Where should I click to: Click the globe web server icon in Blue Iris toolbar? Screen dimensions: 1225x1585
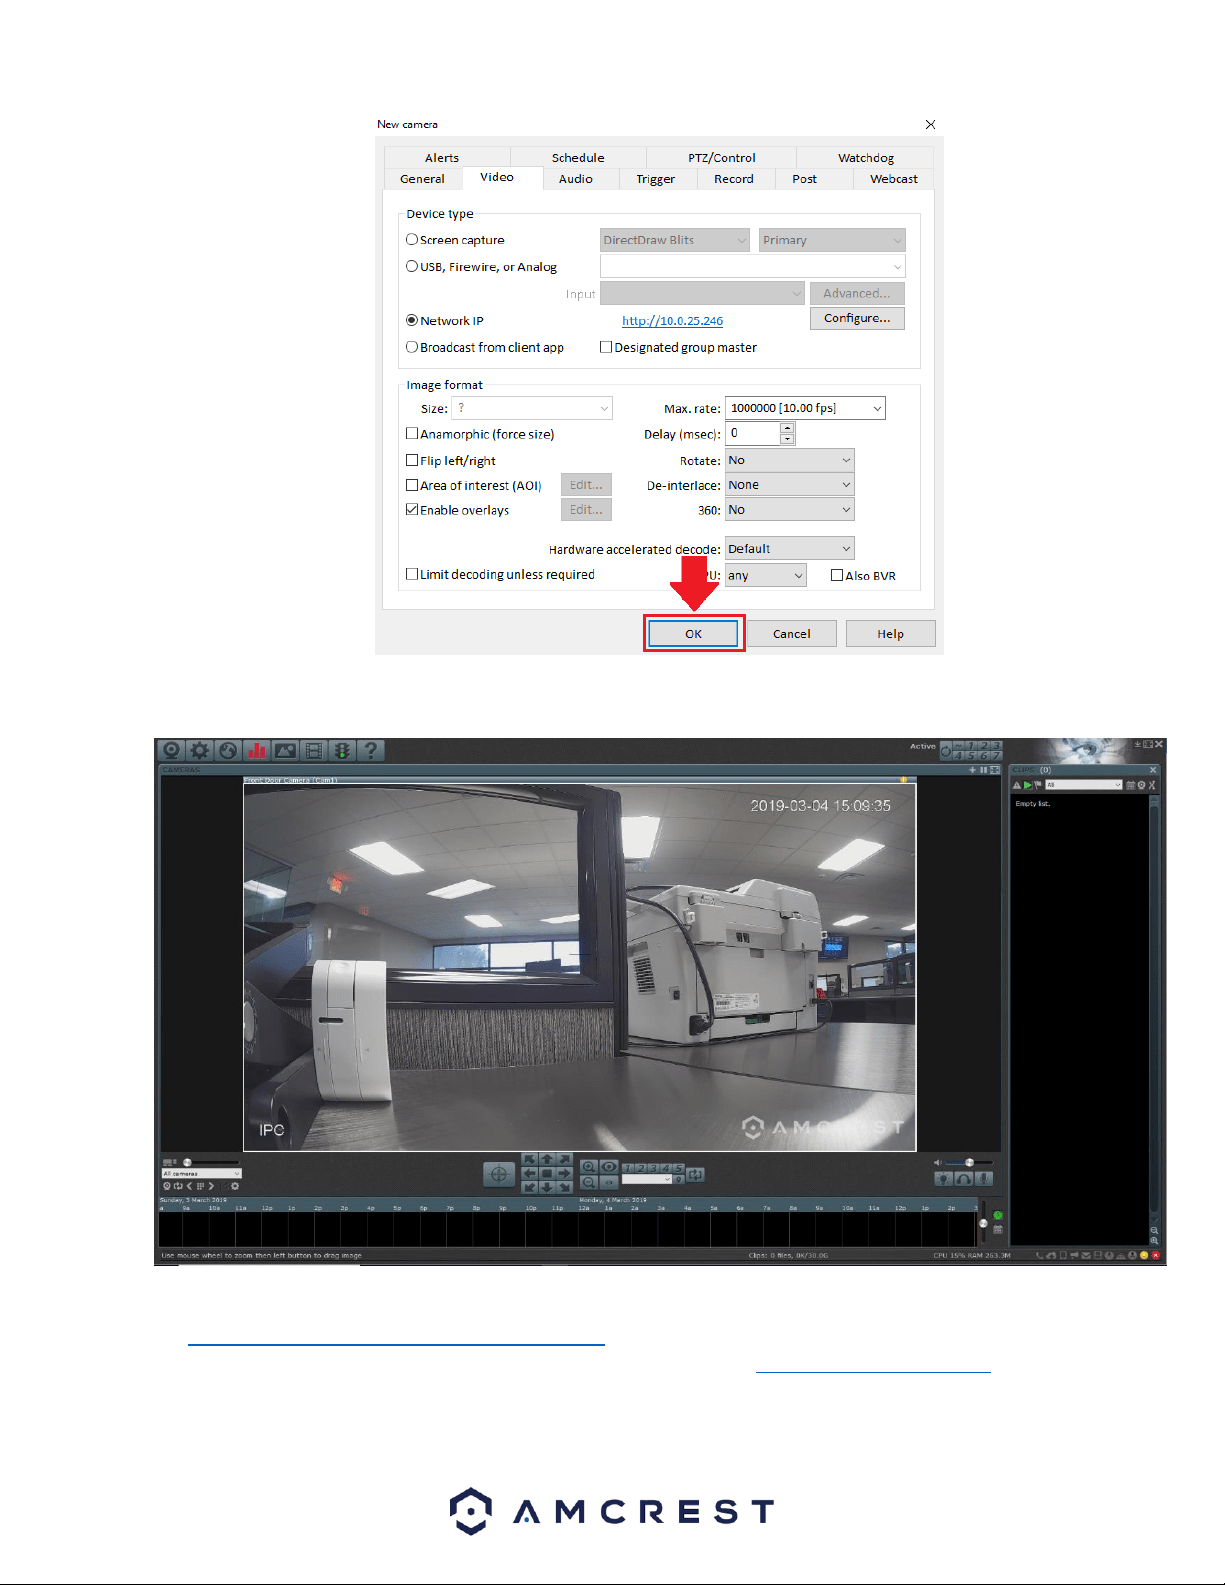click(x=228, y=750)
